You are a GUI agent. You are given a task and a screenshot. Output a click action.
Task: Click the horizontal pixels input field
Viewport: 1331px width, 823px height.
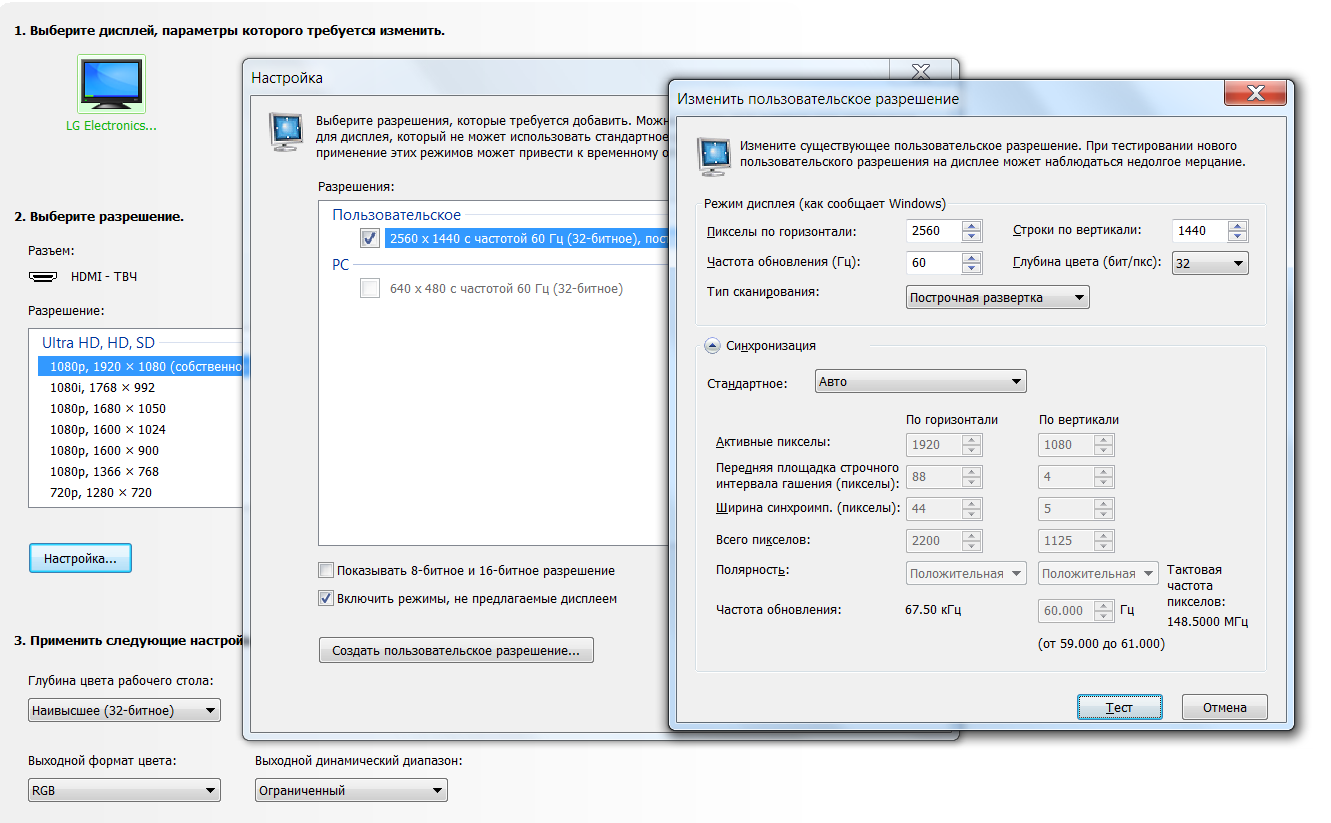pyautogui.click(x=932, y=231)
